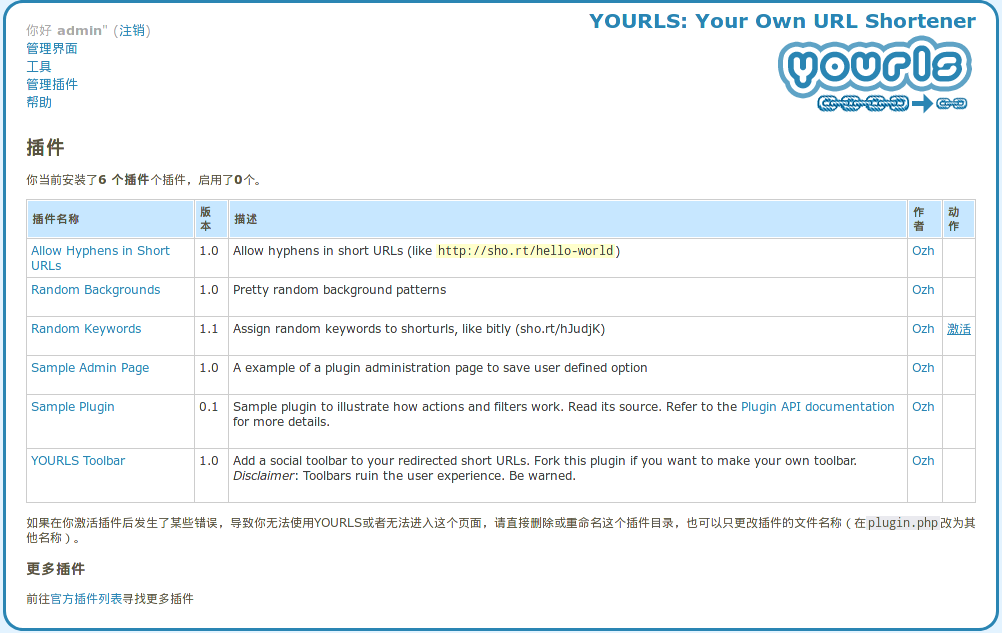The width and height of the screenshot is (1002, 633).
Task: Click the 注销 logout link
Action: point(132,31)
